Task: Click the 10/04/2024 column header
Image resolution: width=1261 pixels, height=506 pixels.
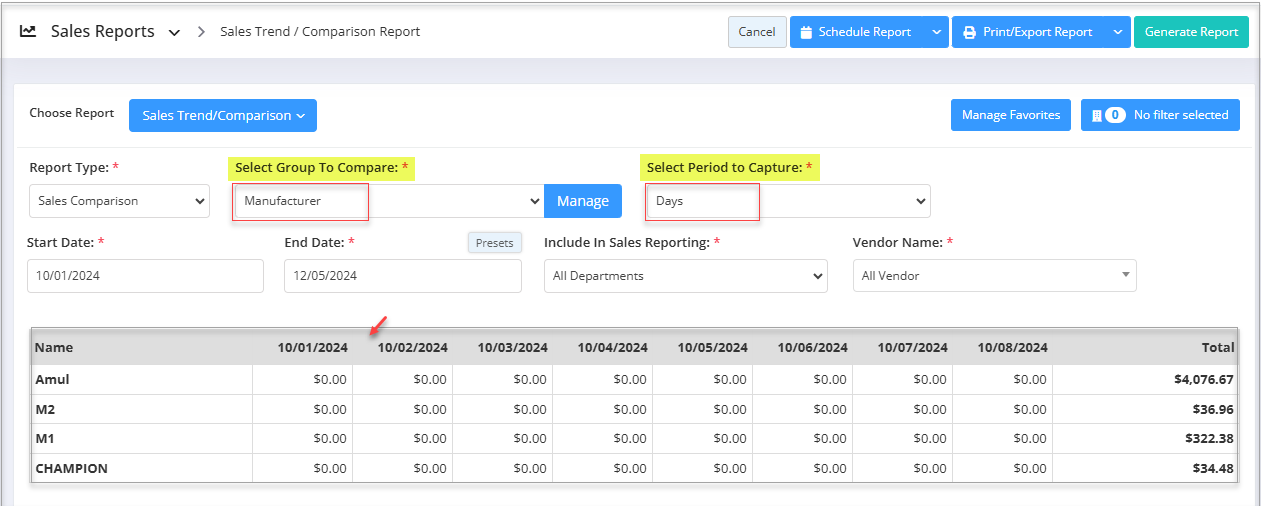Action: (x=613, y=348)
